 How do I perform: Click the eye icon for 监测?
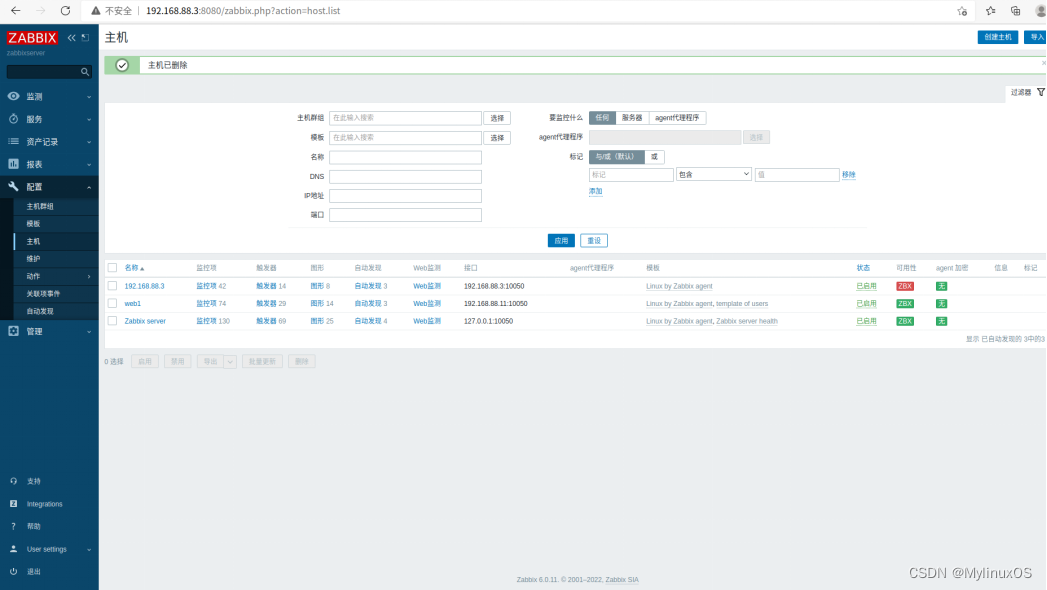(13, 96)
